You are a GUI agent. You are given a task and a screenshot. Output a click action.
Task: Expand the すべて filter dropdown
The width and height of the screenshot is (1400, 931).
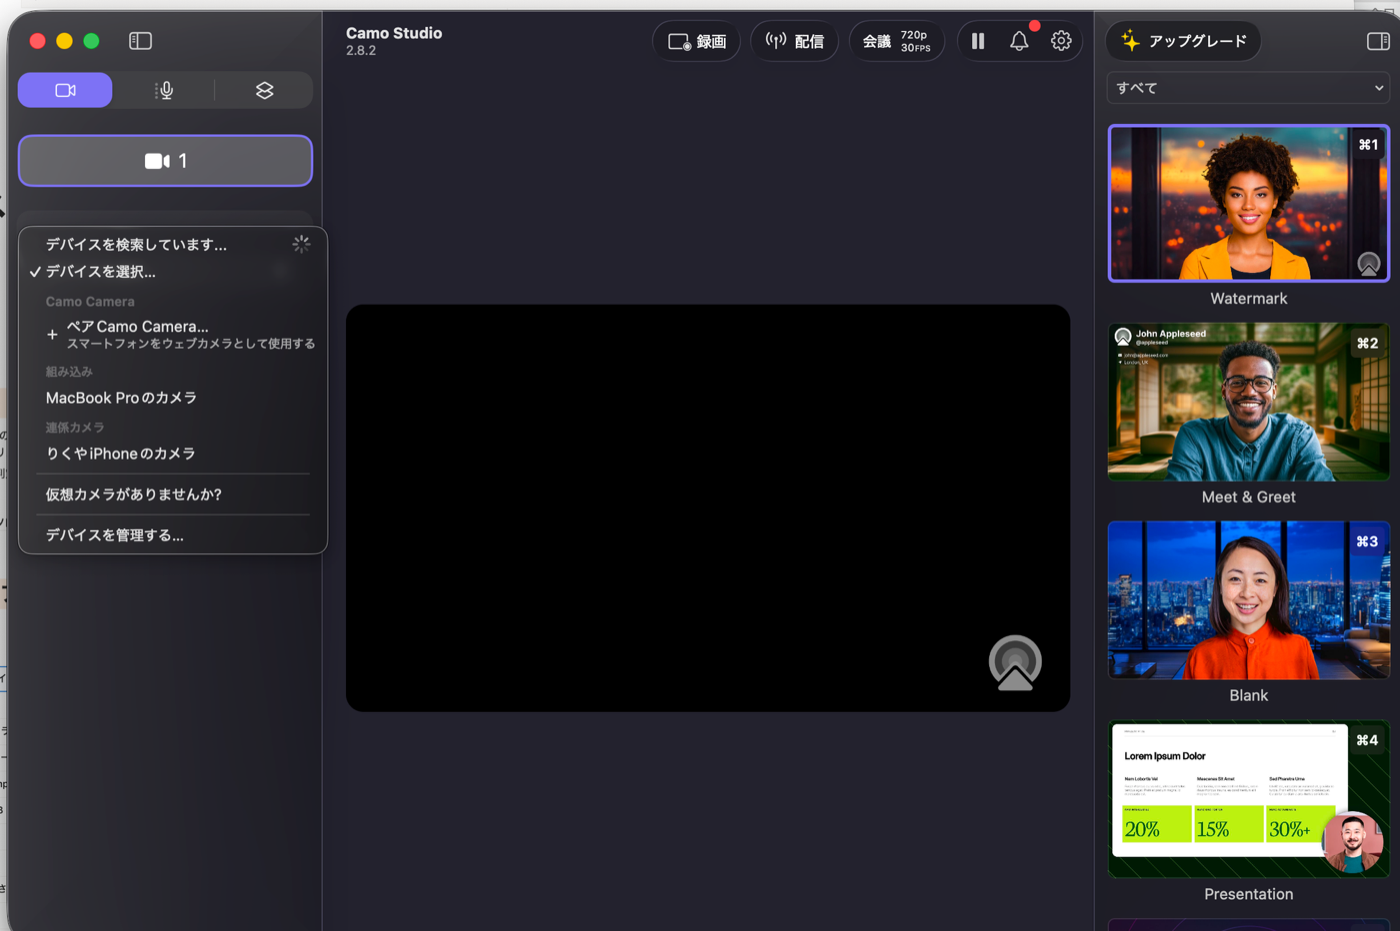tap(1249, 88)
